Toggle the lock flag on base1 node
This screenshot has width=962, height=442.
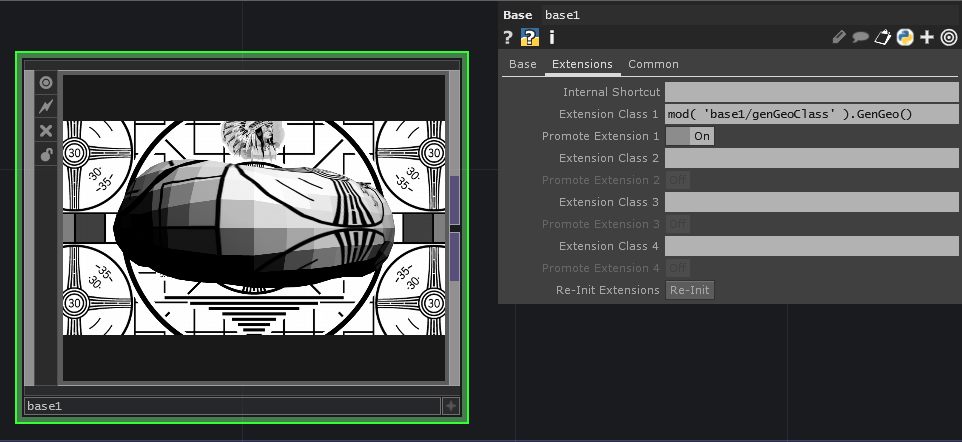coord(46,154)
